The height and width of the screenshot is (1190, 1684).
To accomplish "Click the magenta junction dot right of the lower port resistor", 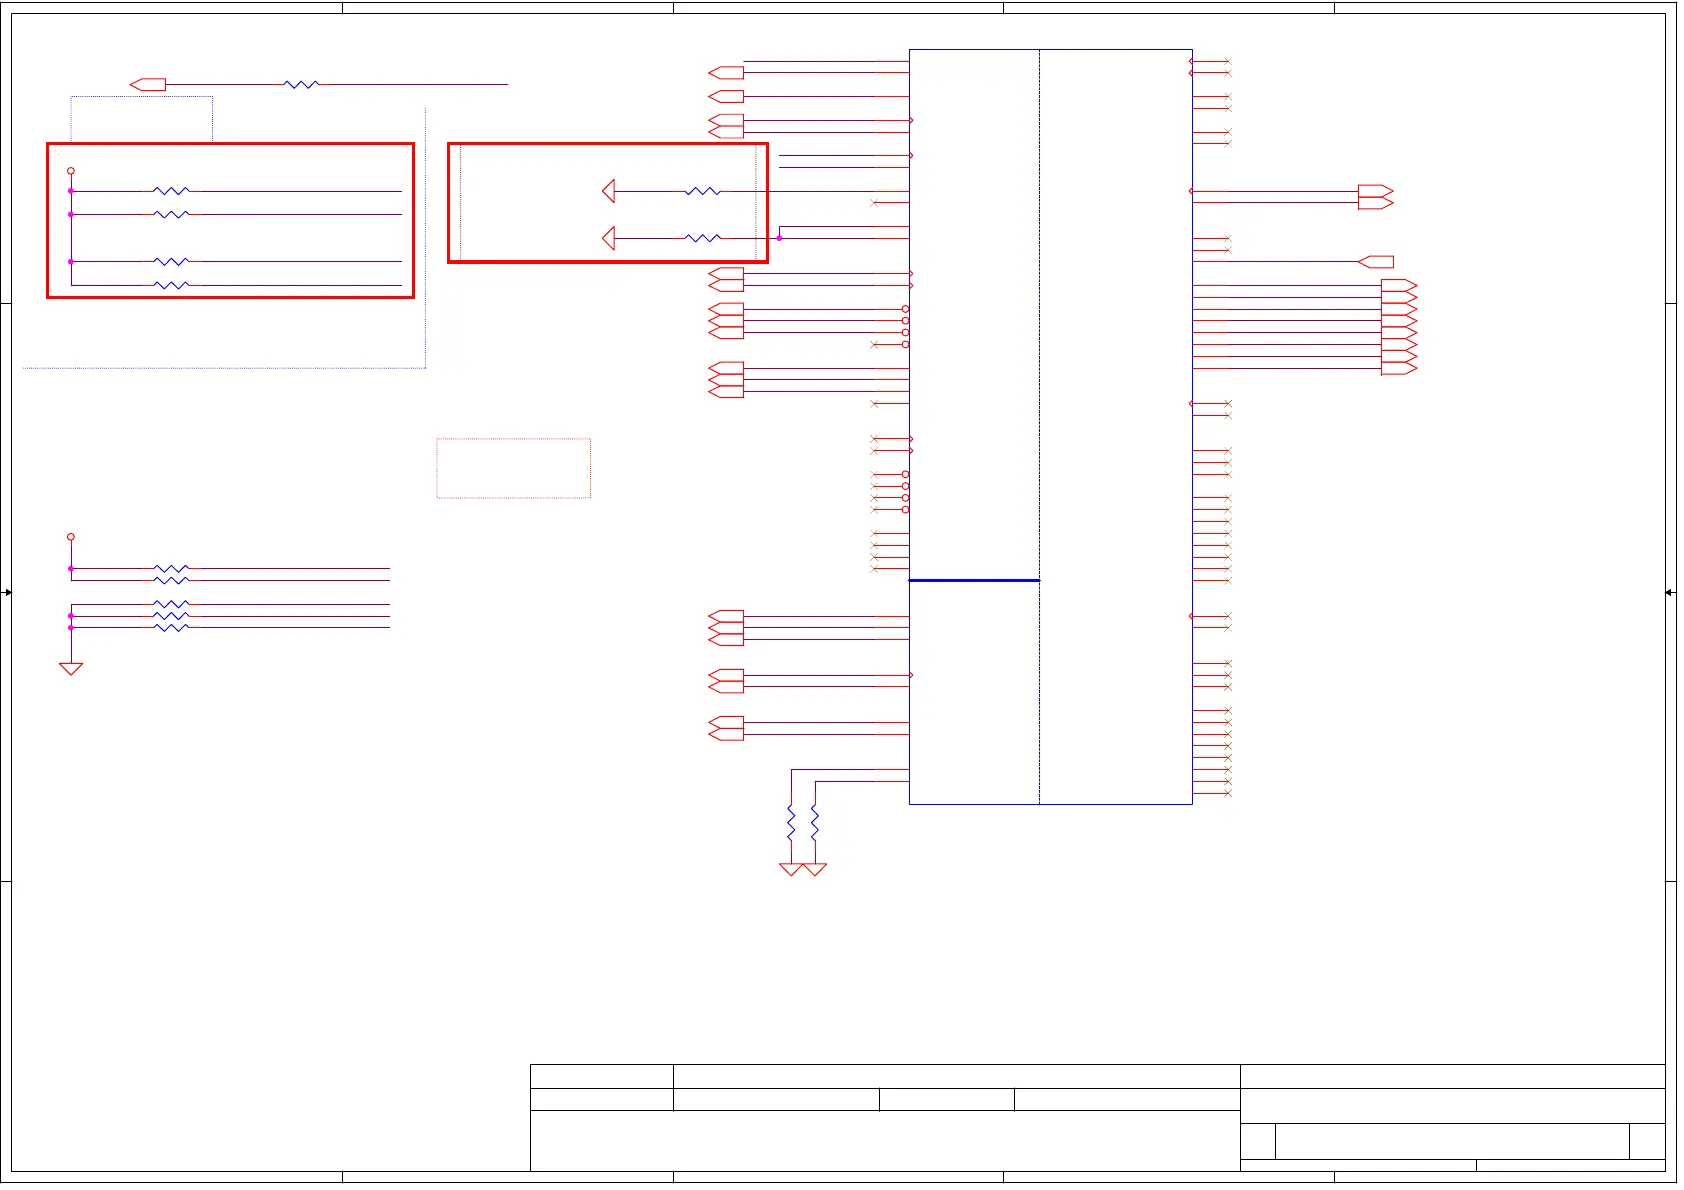I will coord(779,238).
